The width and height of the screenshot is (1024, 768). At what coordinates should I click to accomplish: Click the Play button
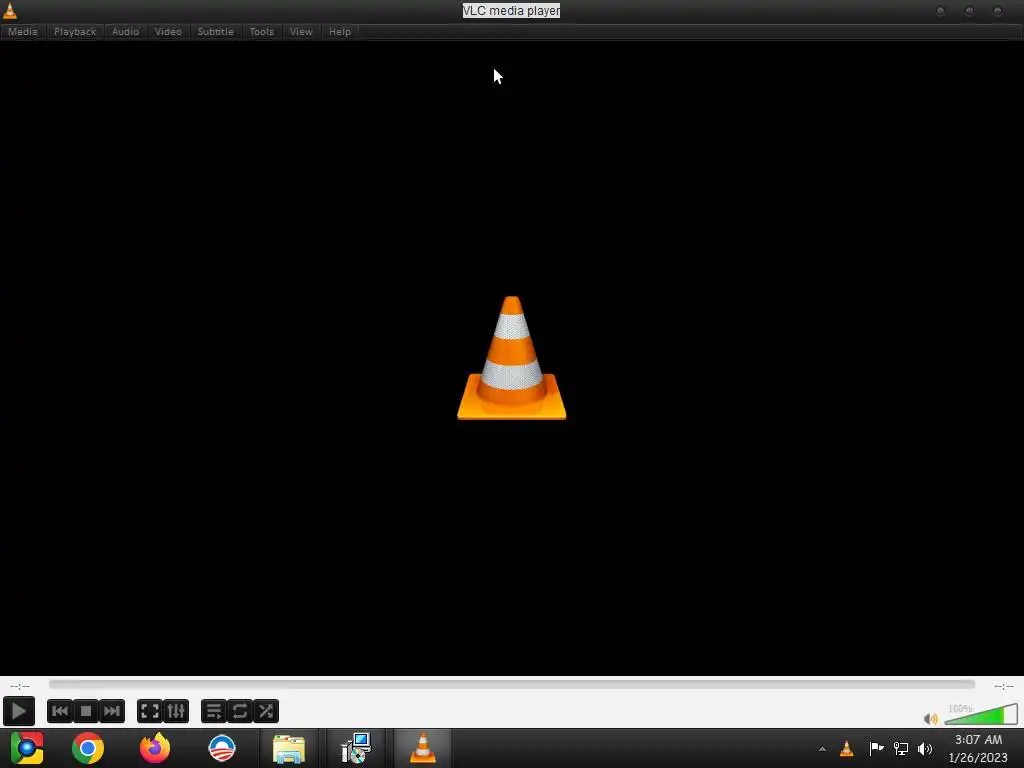18,711
